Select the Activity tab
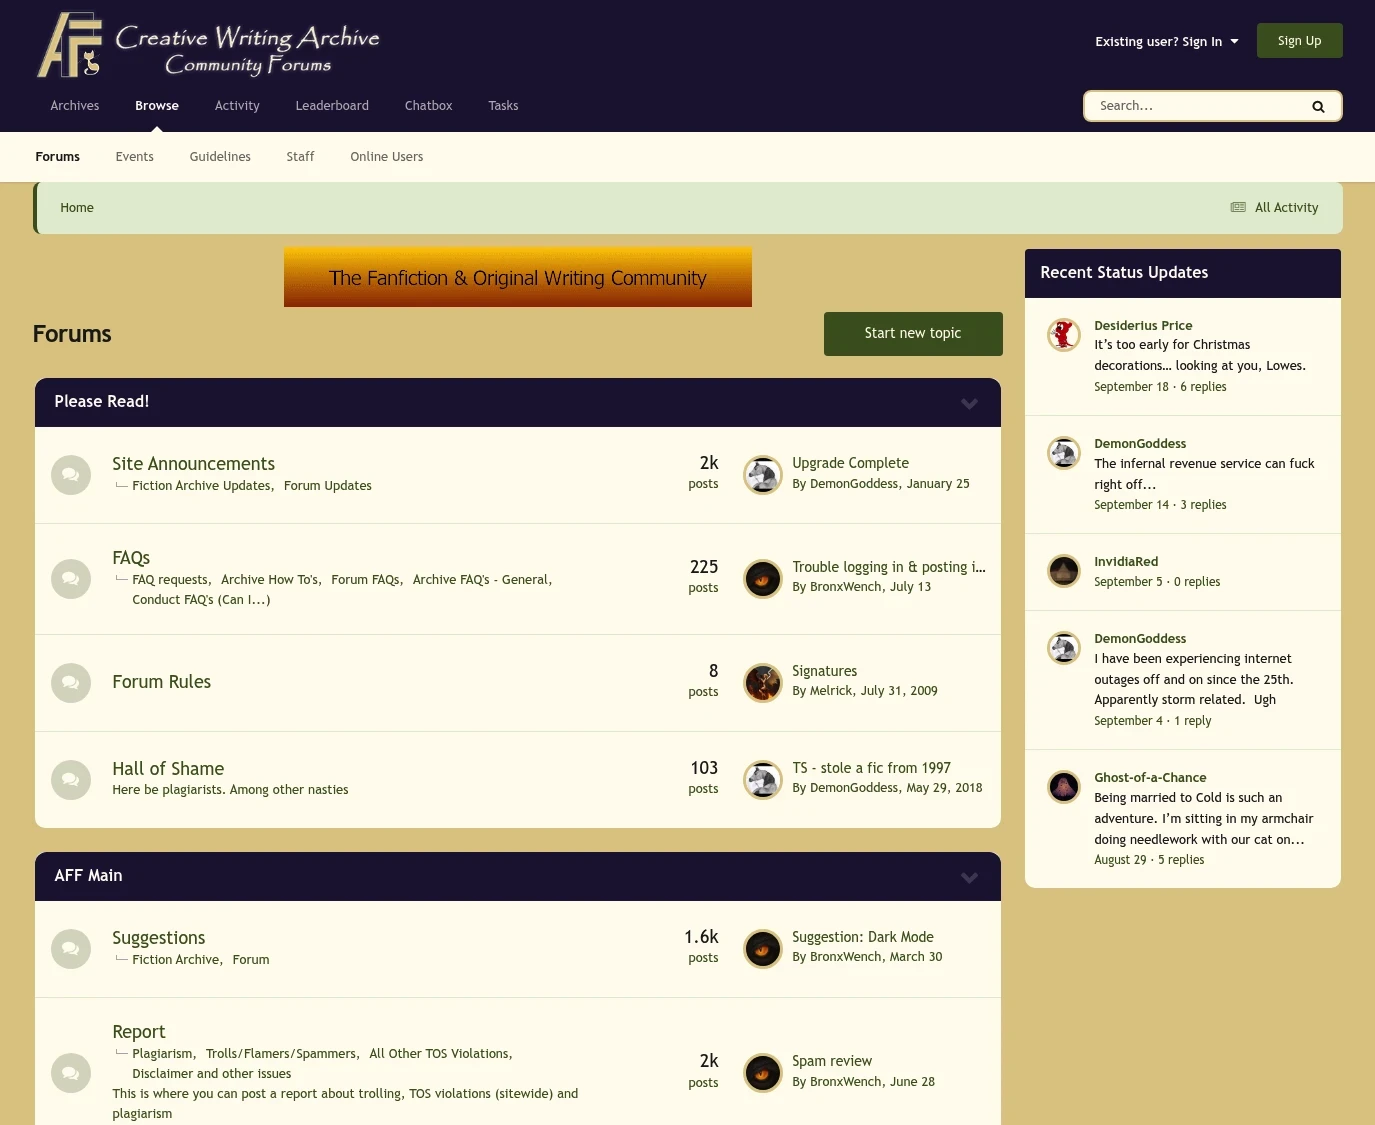The width and height of the screenshot is (1375, 1125). 237,106
